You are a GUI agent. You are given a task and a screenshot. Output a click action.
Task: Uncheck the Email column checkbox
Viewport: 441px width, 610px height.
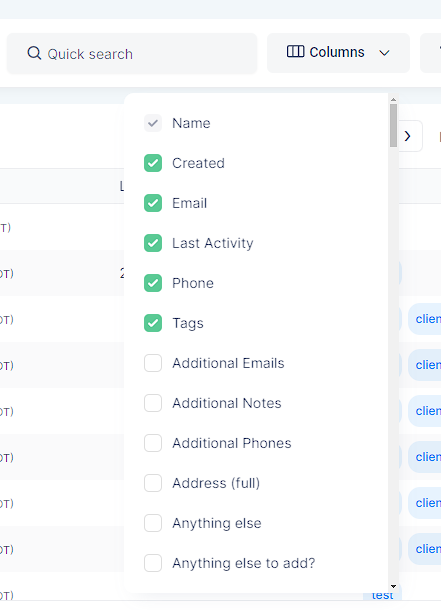pos(153,203)
